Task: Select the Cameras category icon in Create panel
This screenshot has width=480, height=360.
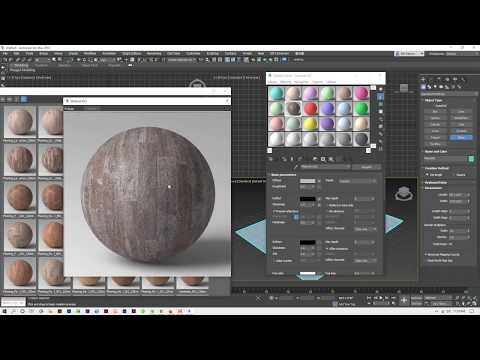Action: (441, 87)
